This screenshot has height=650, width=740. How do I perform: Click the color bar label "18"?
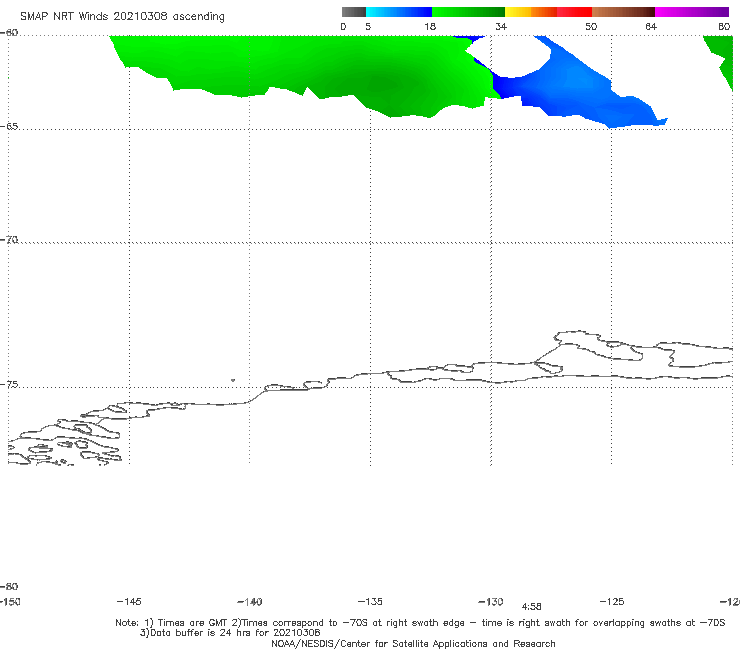pos(430,26)
